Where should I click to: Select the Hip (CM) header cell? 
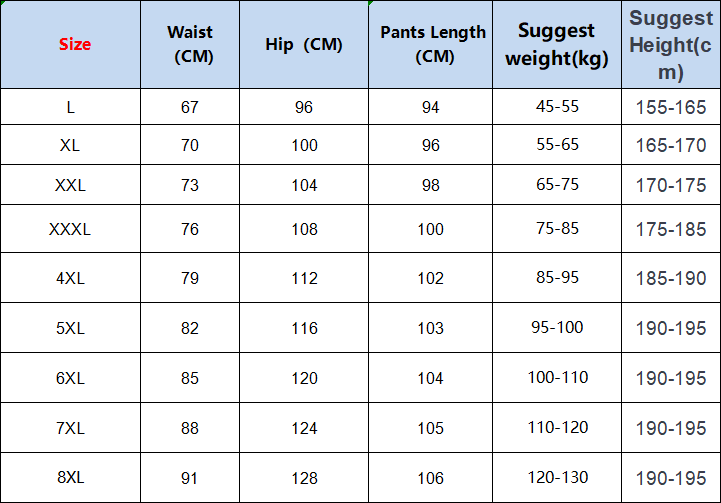click(303, 45)
